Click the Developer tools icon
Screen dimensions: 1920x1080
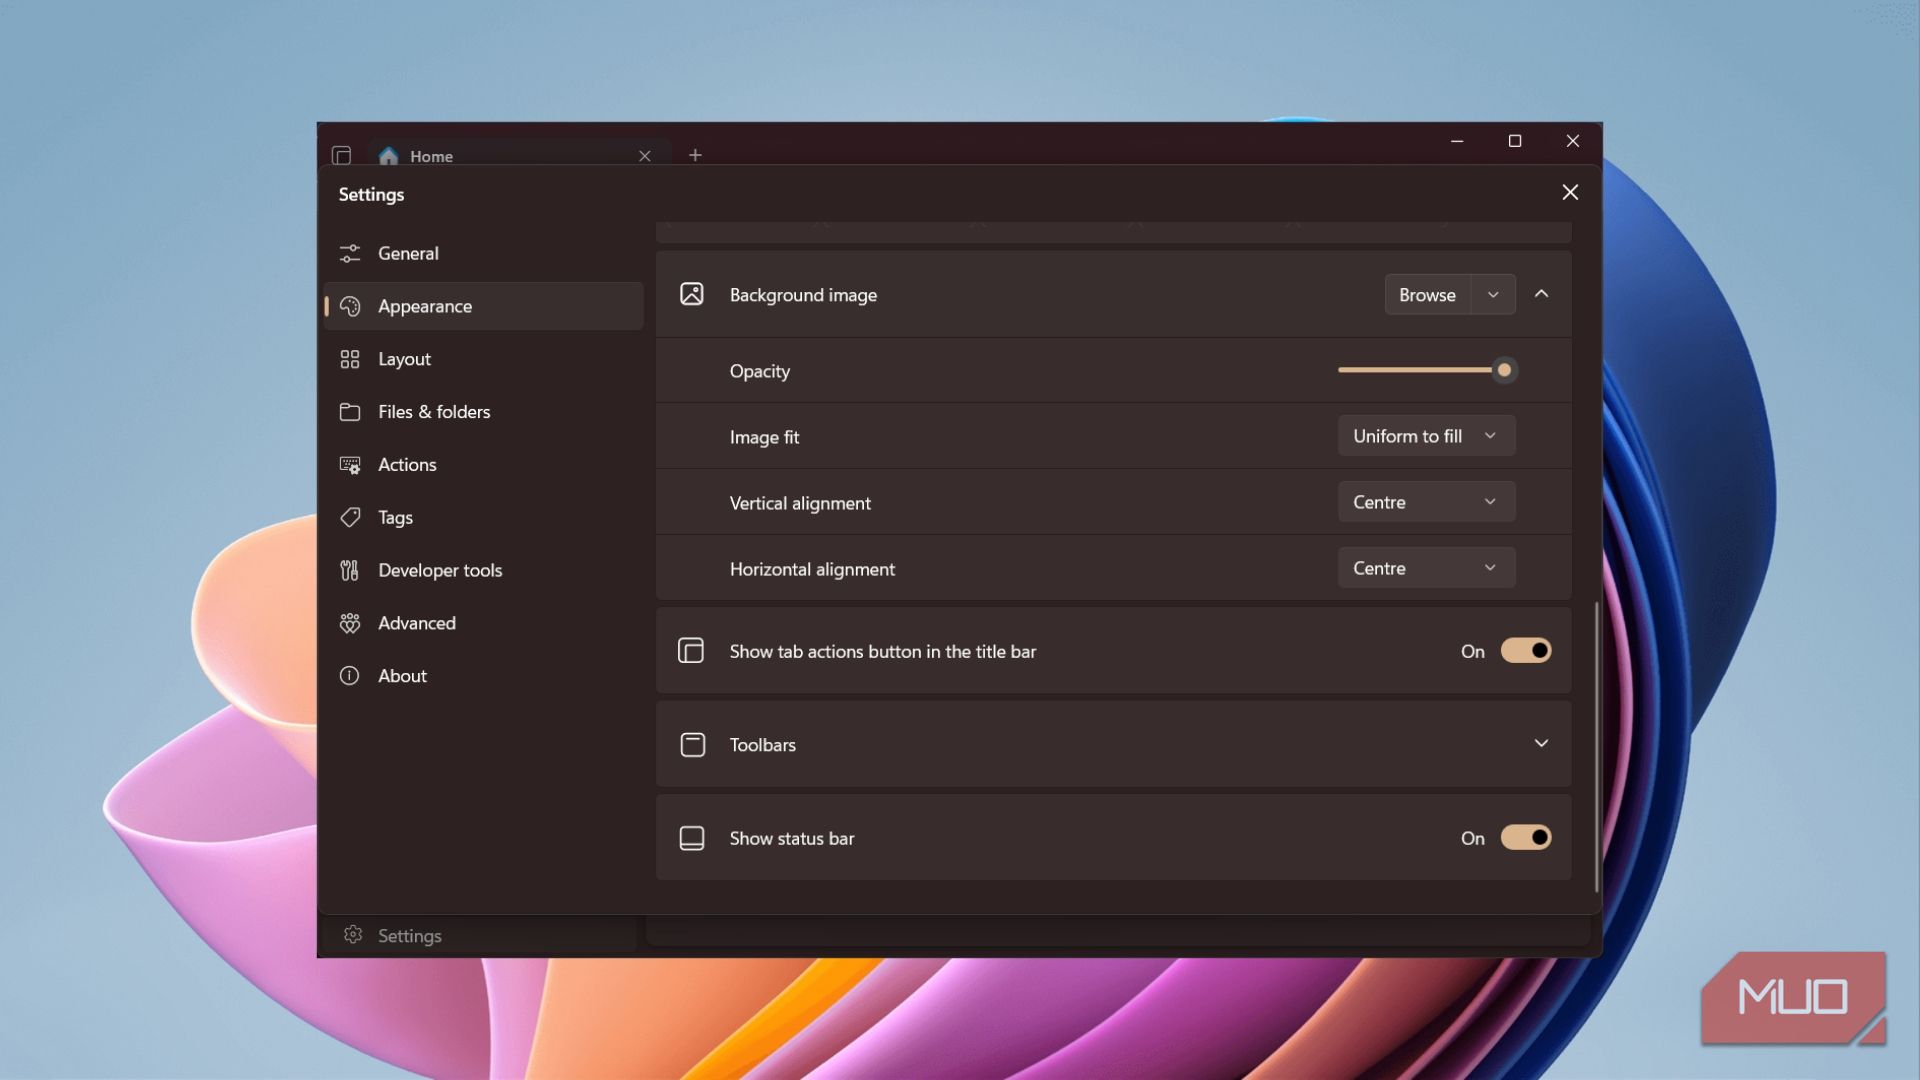point(350,571)
